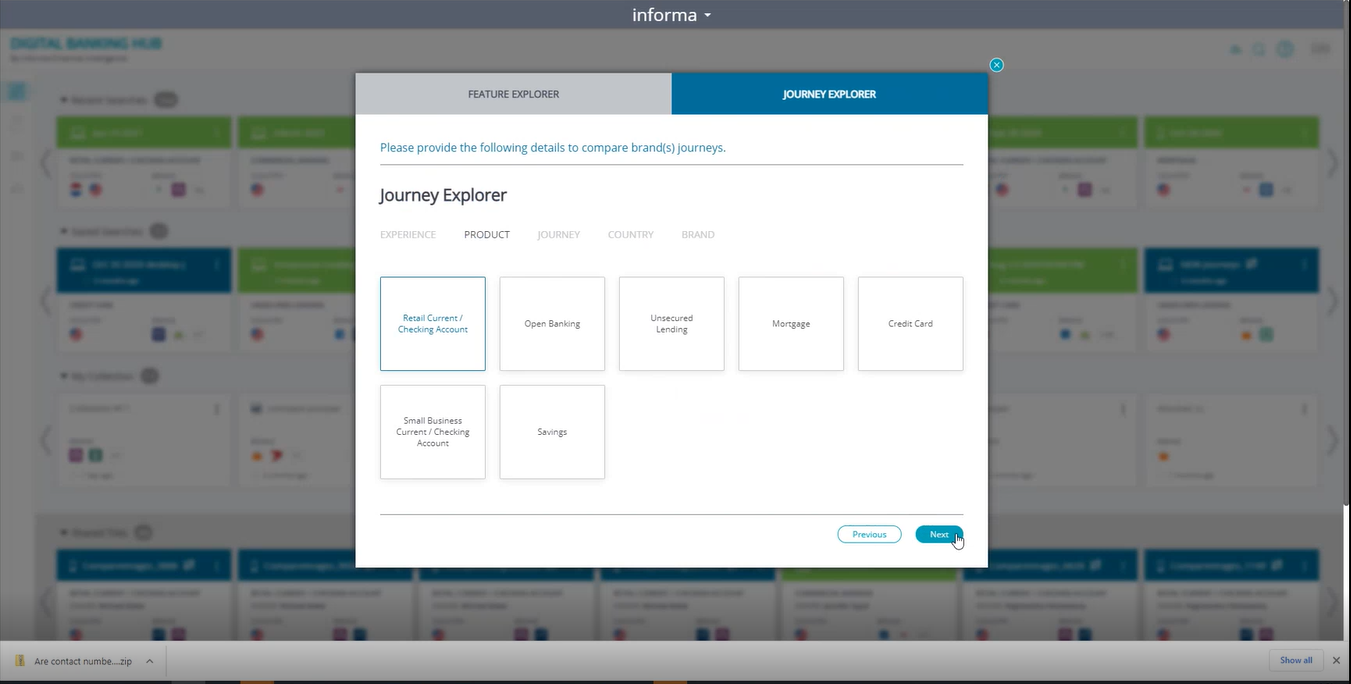Click Saved Searches right carousel arrow

[1332, 300]
